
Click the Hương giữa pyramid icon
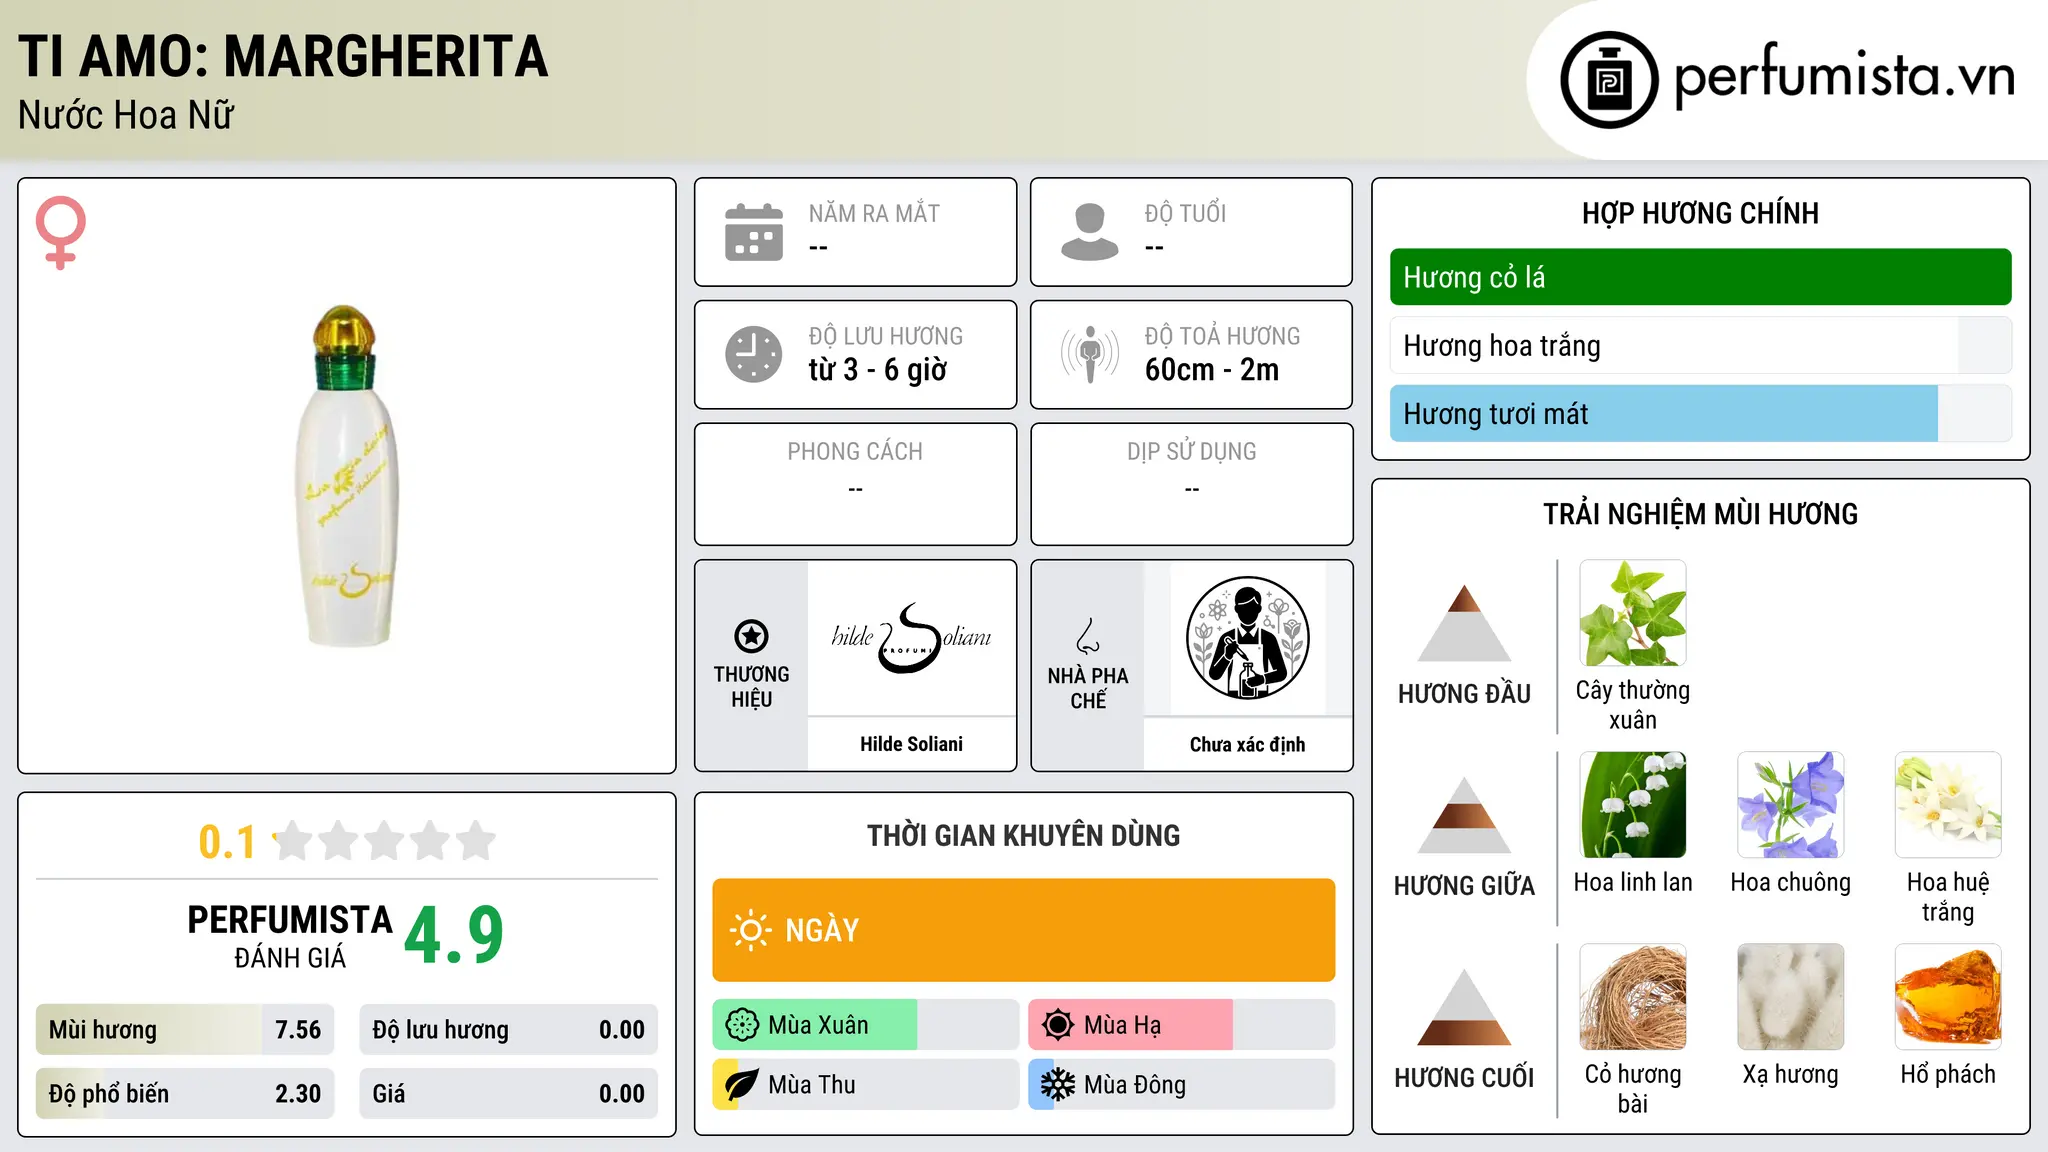click(1464, 815)
